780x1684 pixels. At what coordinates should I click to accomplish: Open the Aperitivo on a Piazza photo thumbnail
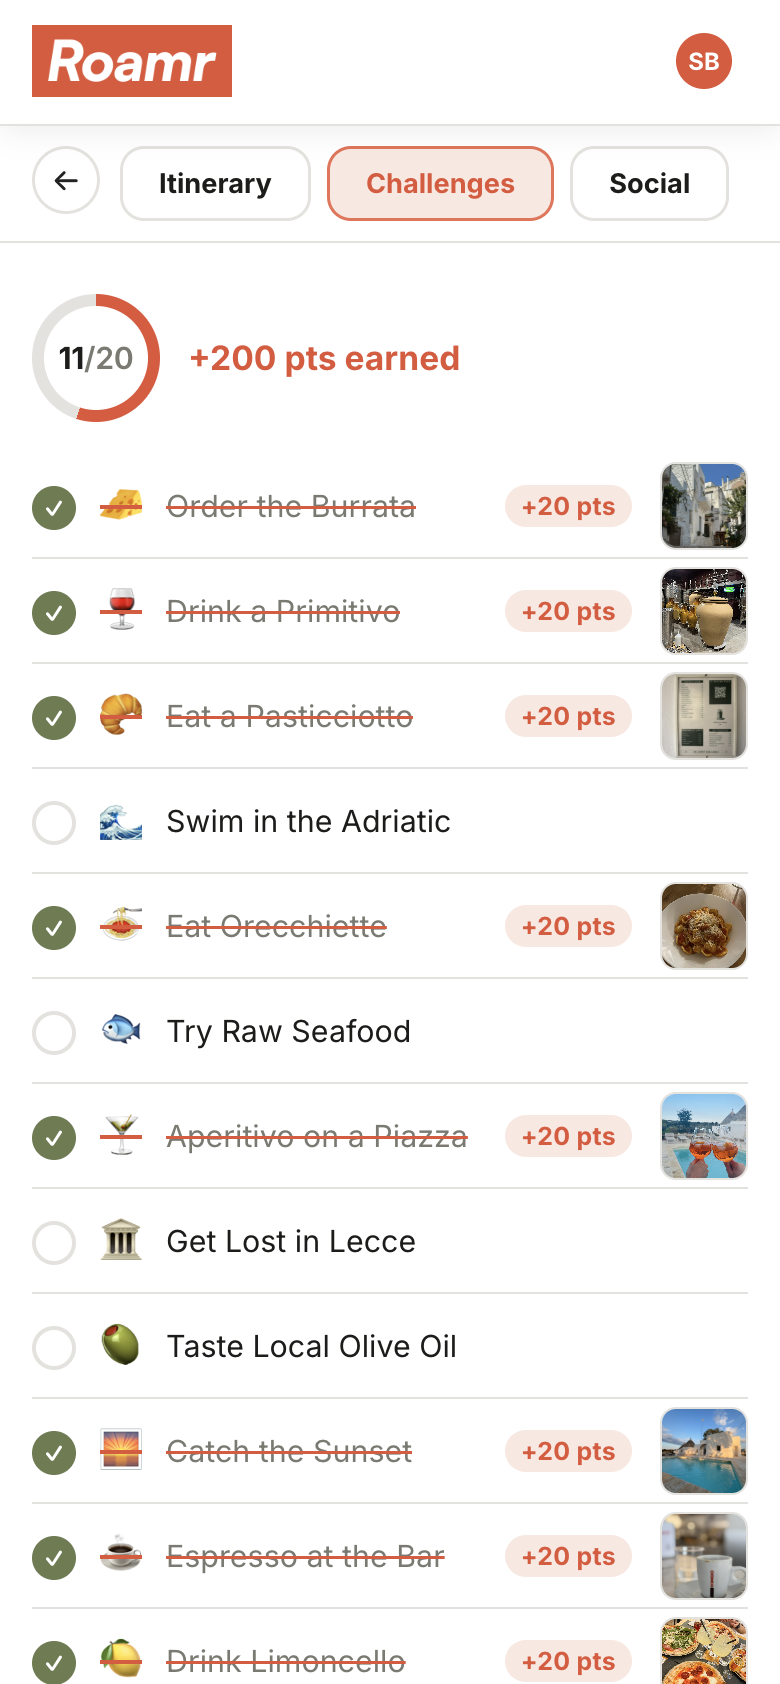(704, 1136)
